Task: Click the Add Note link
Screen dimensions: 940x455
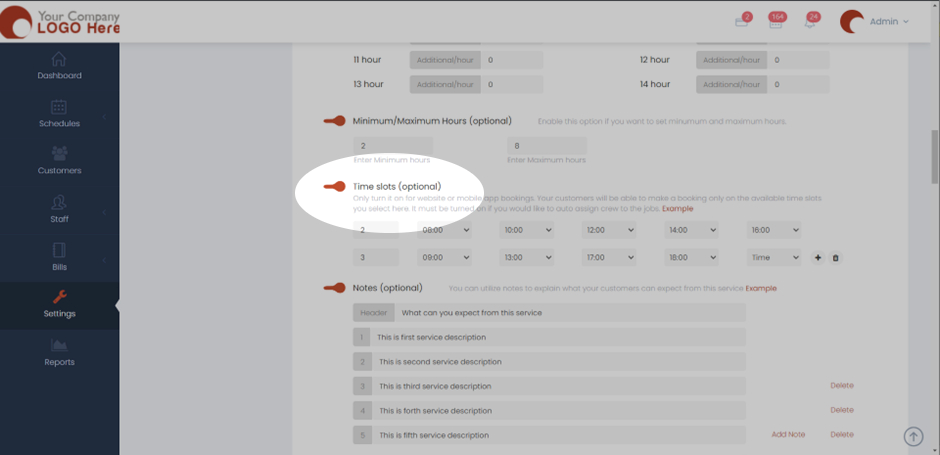Action: click(x=788, y=435)
